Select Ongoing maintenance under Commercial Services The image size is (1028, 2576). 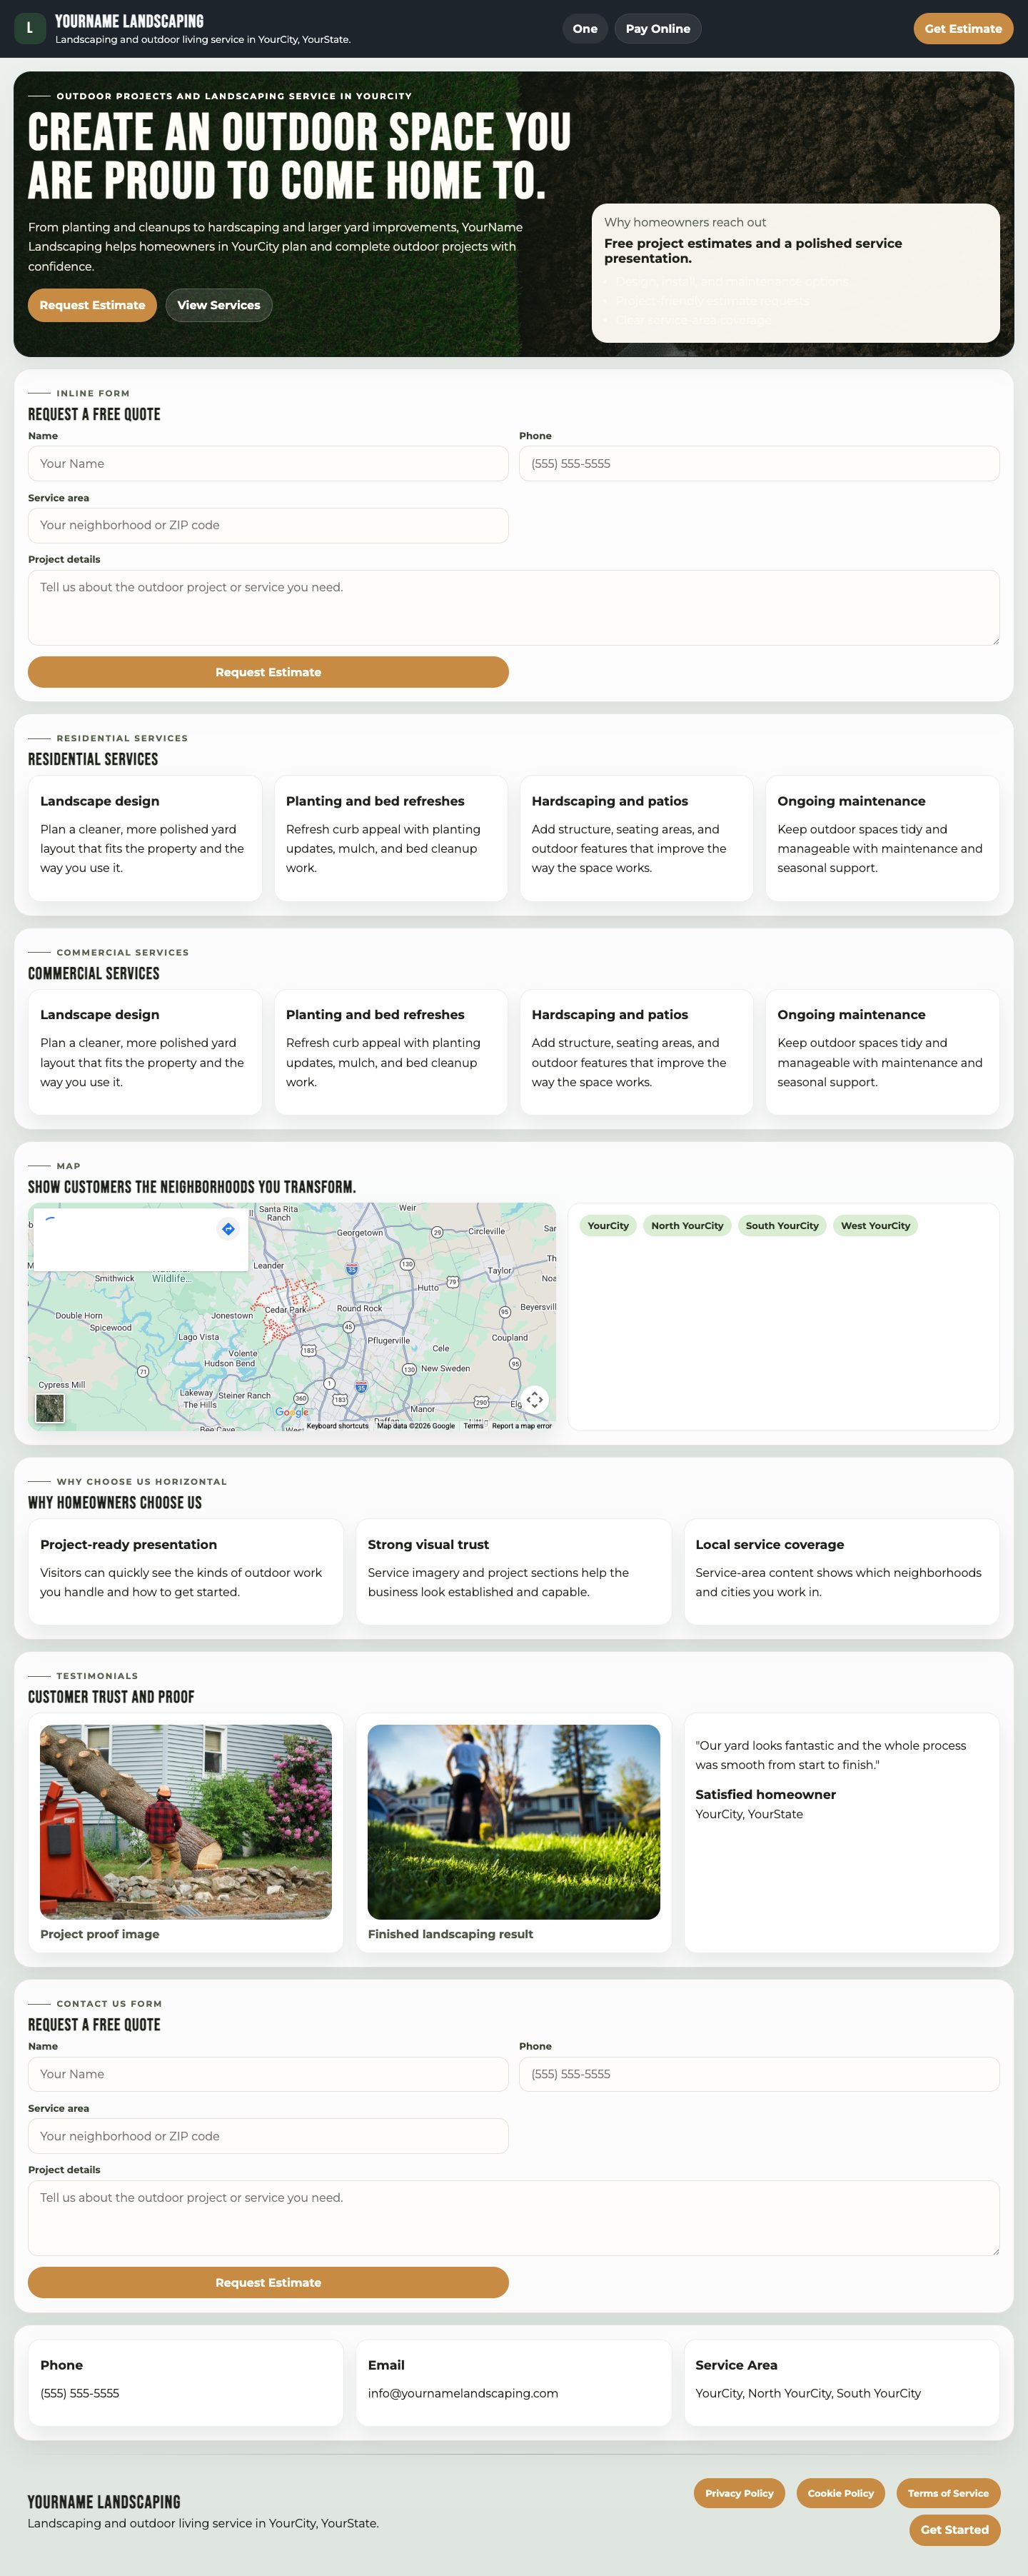tap(882, 1052)
